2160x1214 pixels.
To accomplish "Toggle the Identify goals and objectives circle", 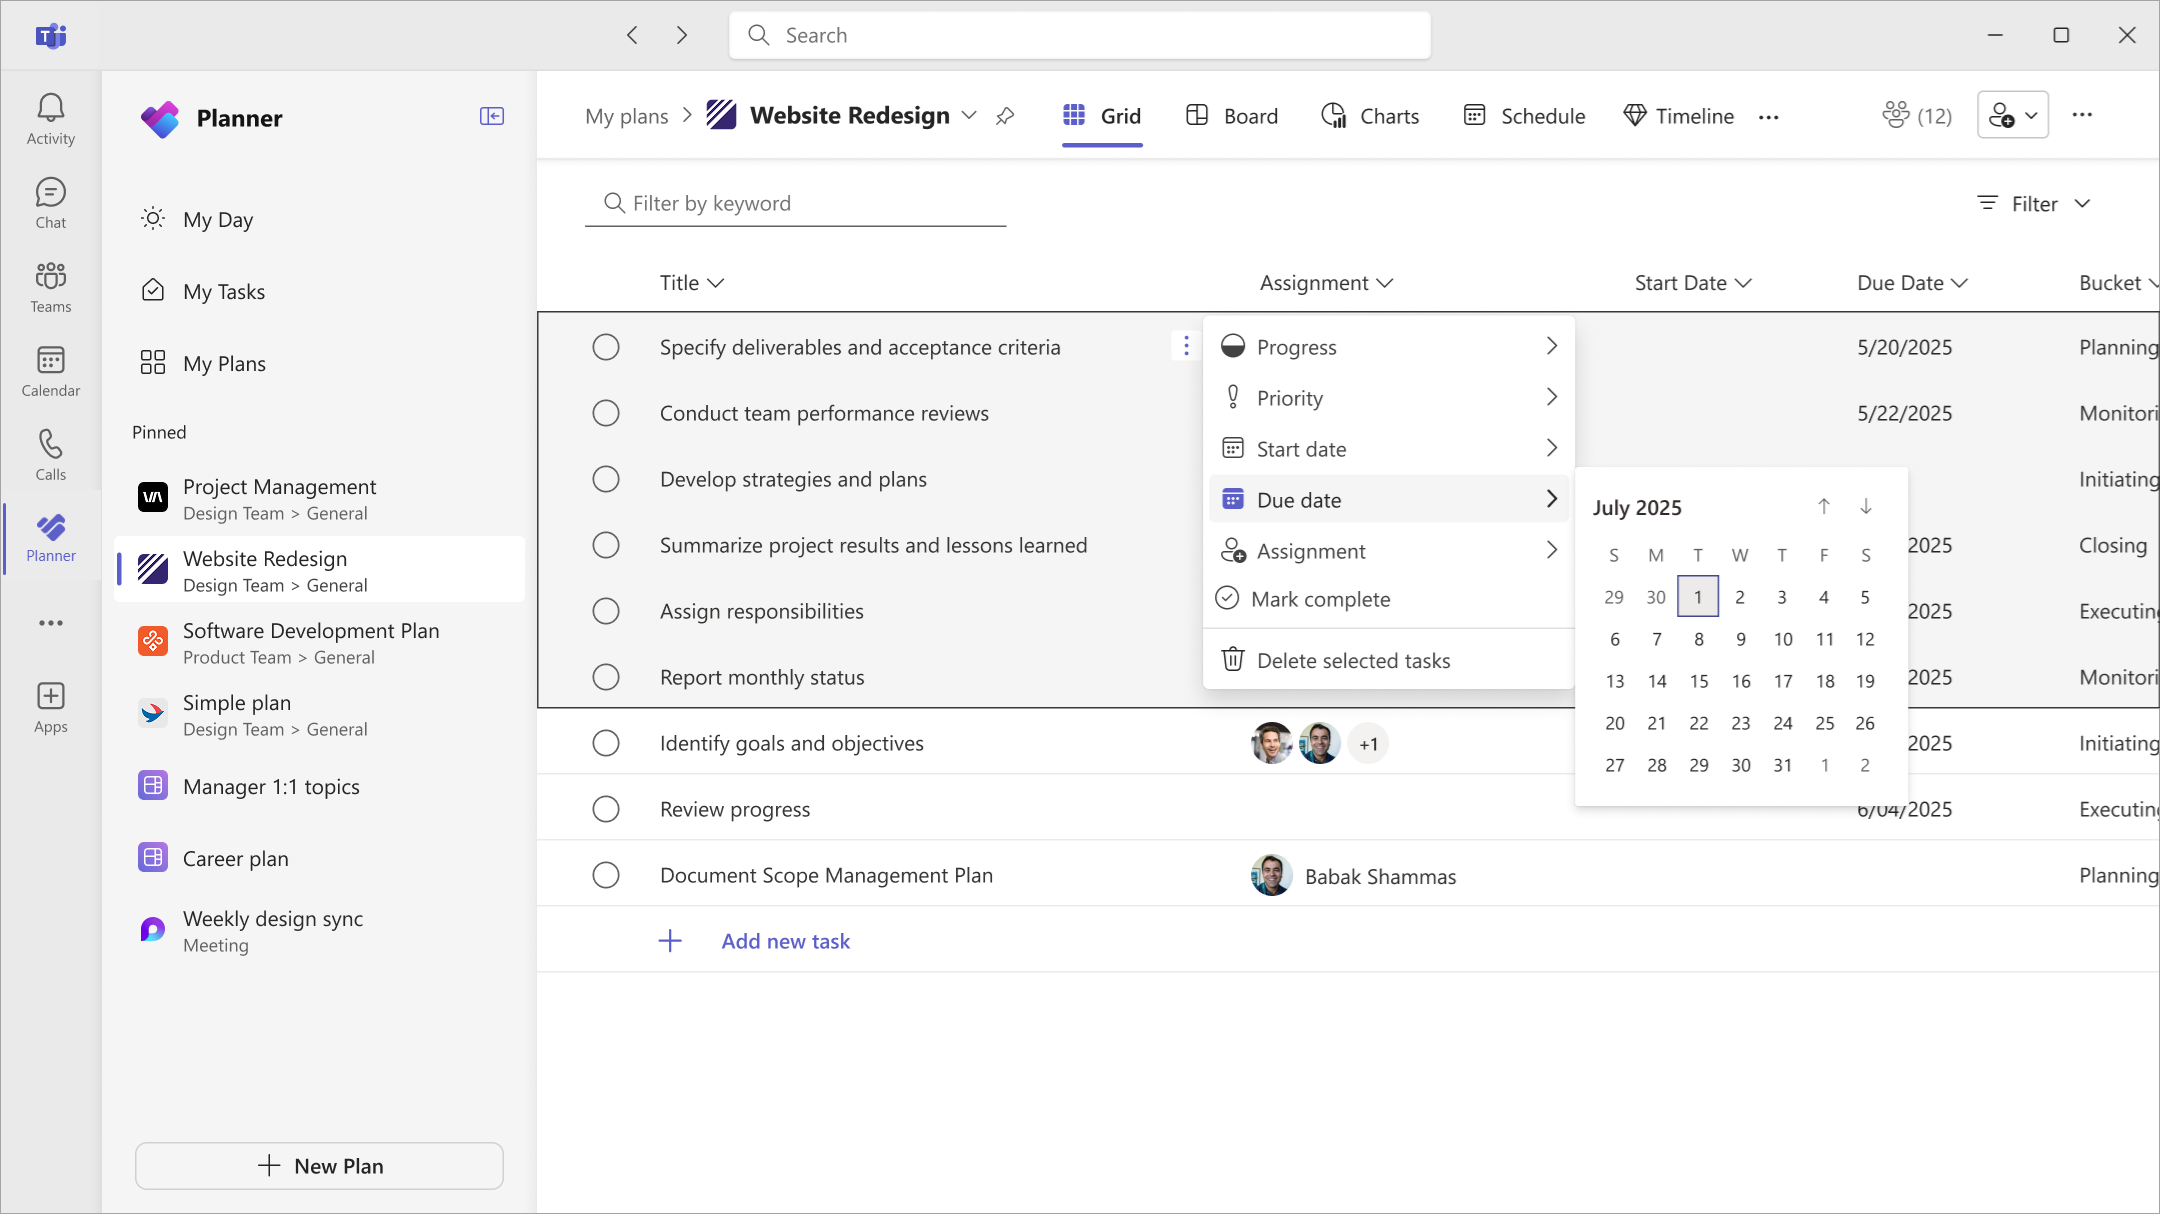I will [x=605, y=743].
